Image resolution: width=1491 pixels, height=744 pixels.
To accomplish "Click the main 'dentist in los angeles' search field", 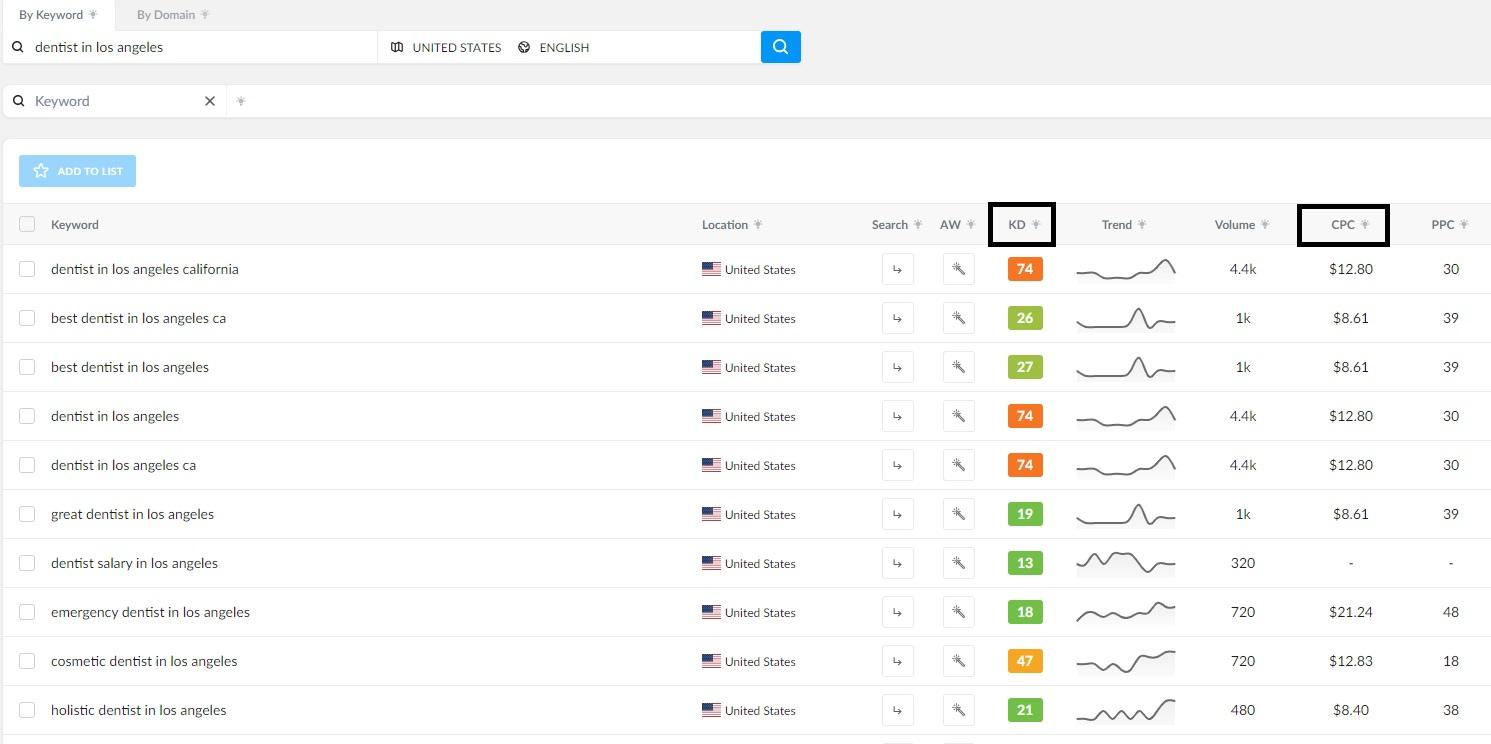I will pyautogui.click(x=190, y=47).
